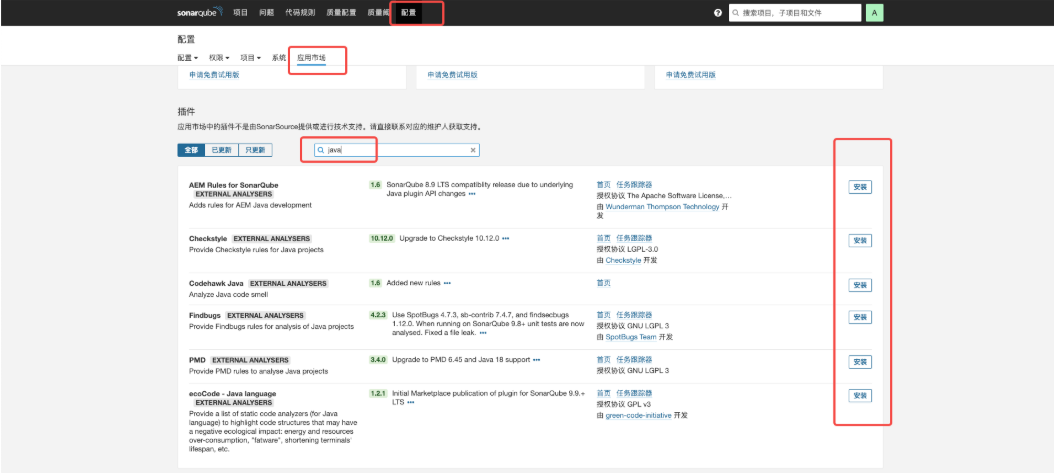This screenshot has width=1054, height=473.
Task: Click the magnifier icon in the plugin search box
Action: point(321,150)
